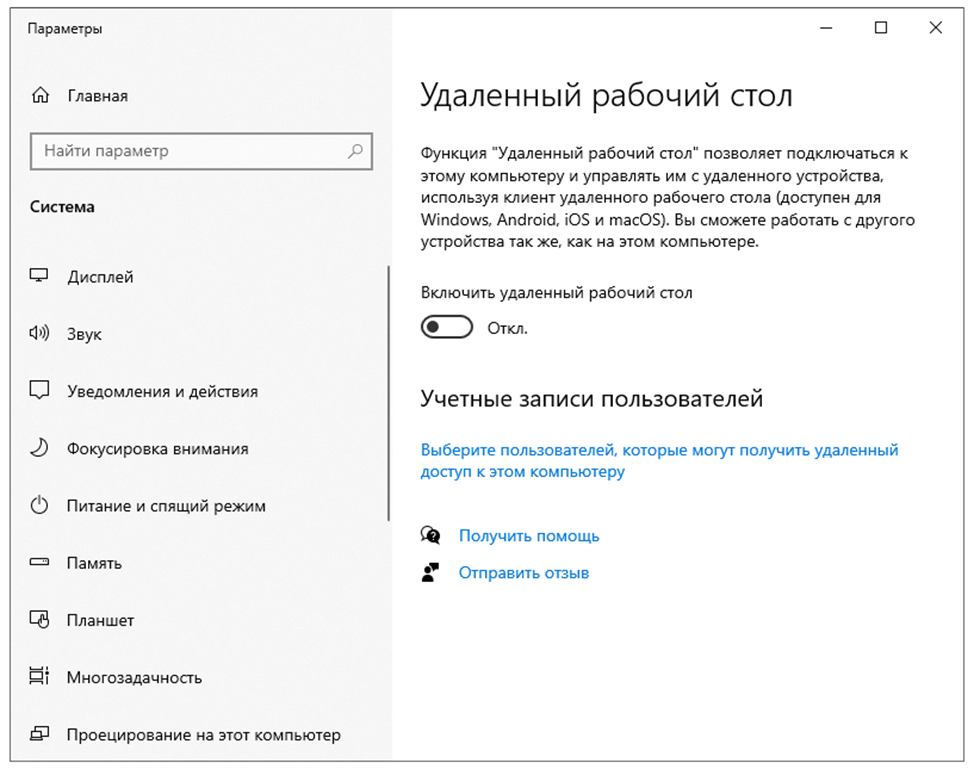Click the Уведомления и действия icon

(x=40, y=391)
